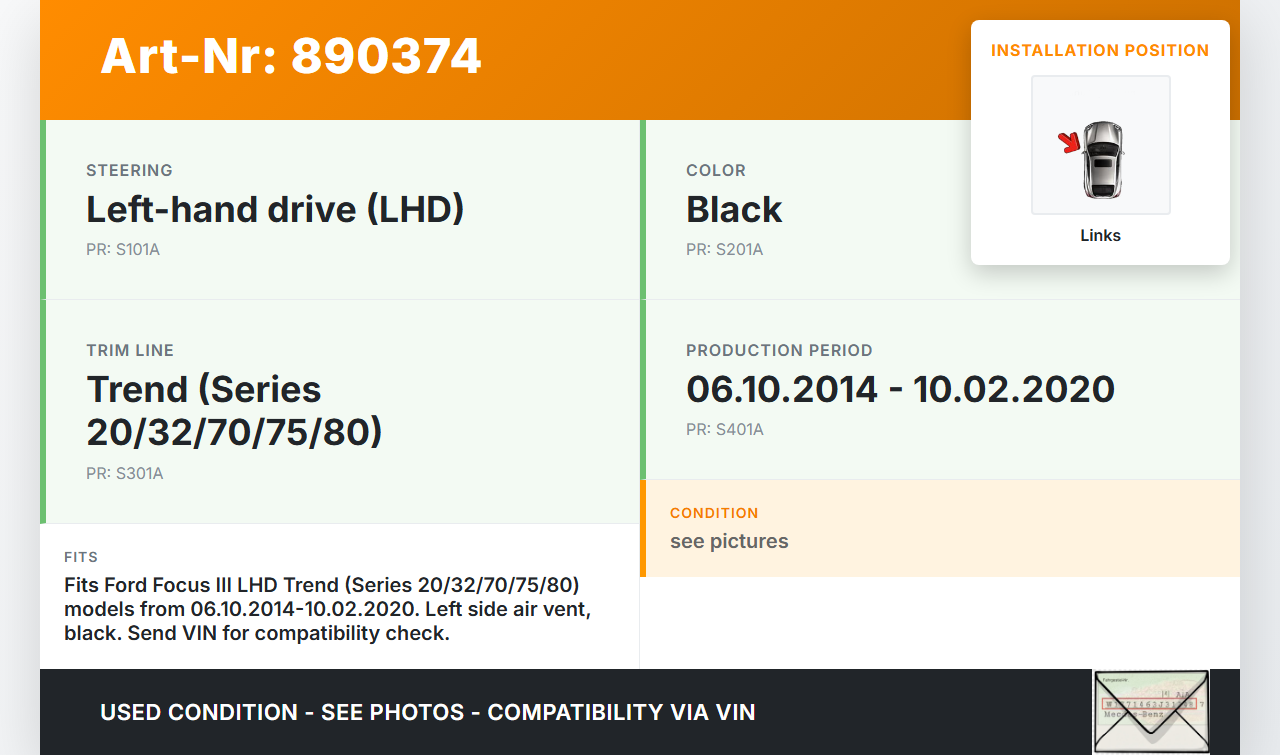Click the PR: S401A code
1280x755 pixels.
click(725, 429)
